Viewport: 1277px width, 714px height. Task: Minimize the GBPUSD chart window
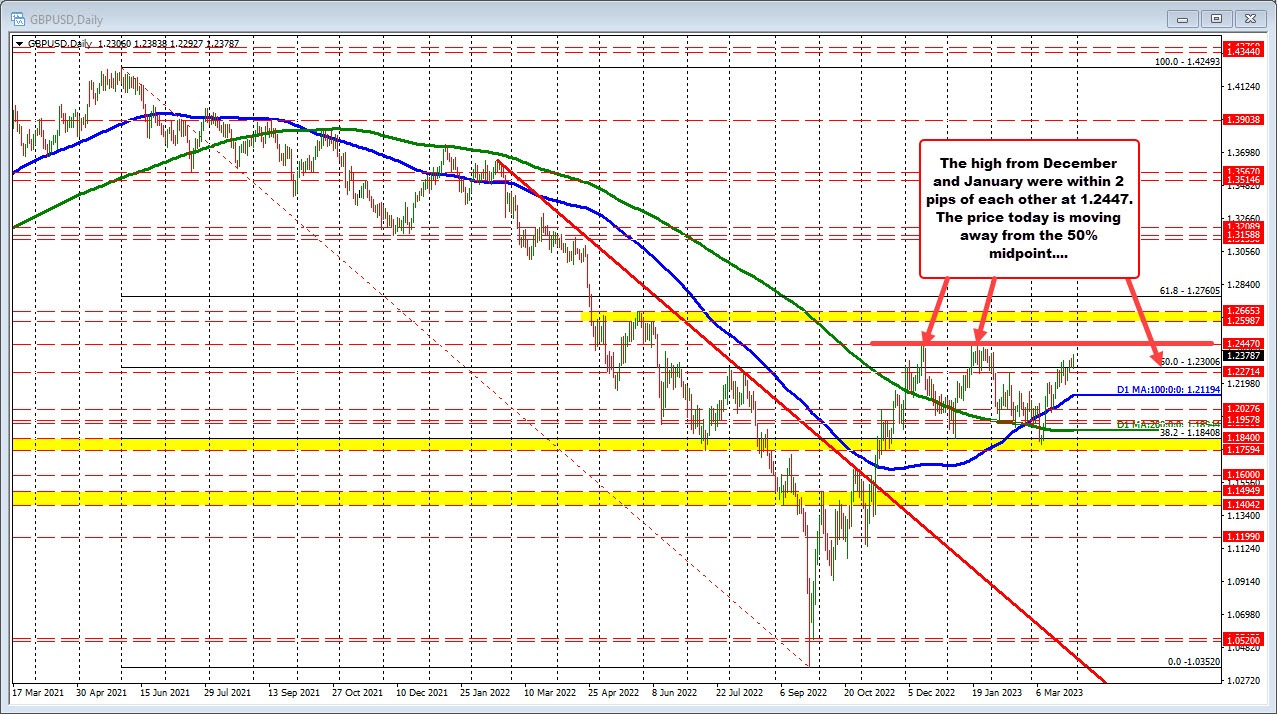(x=1183, y=17)
